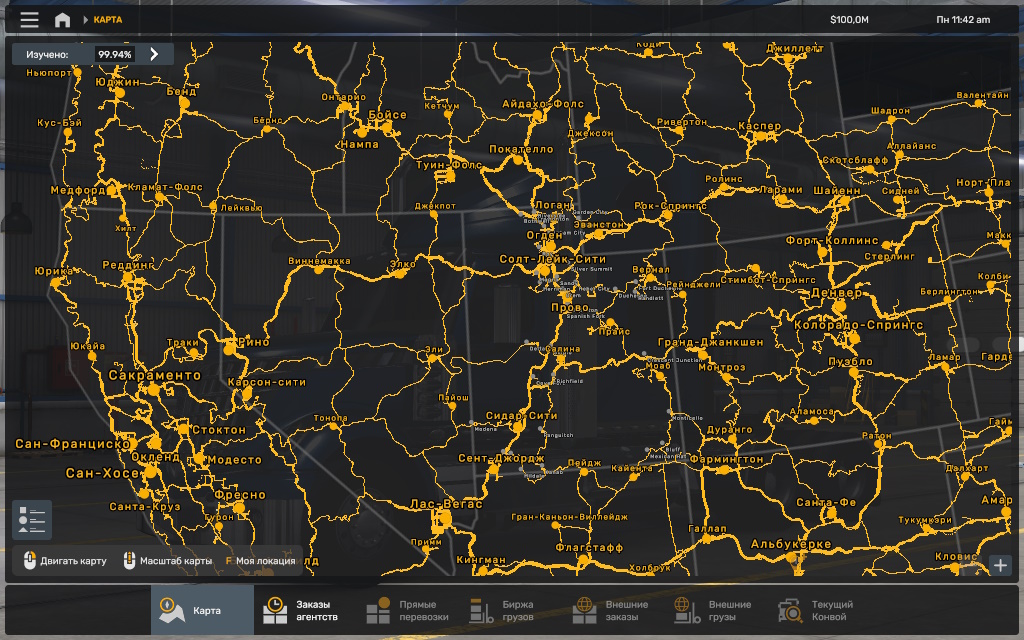Select the Salt Lake City map label
The height and width of the screenshot is (640, 1024).
pyautogui.click(x=552, y=260)
